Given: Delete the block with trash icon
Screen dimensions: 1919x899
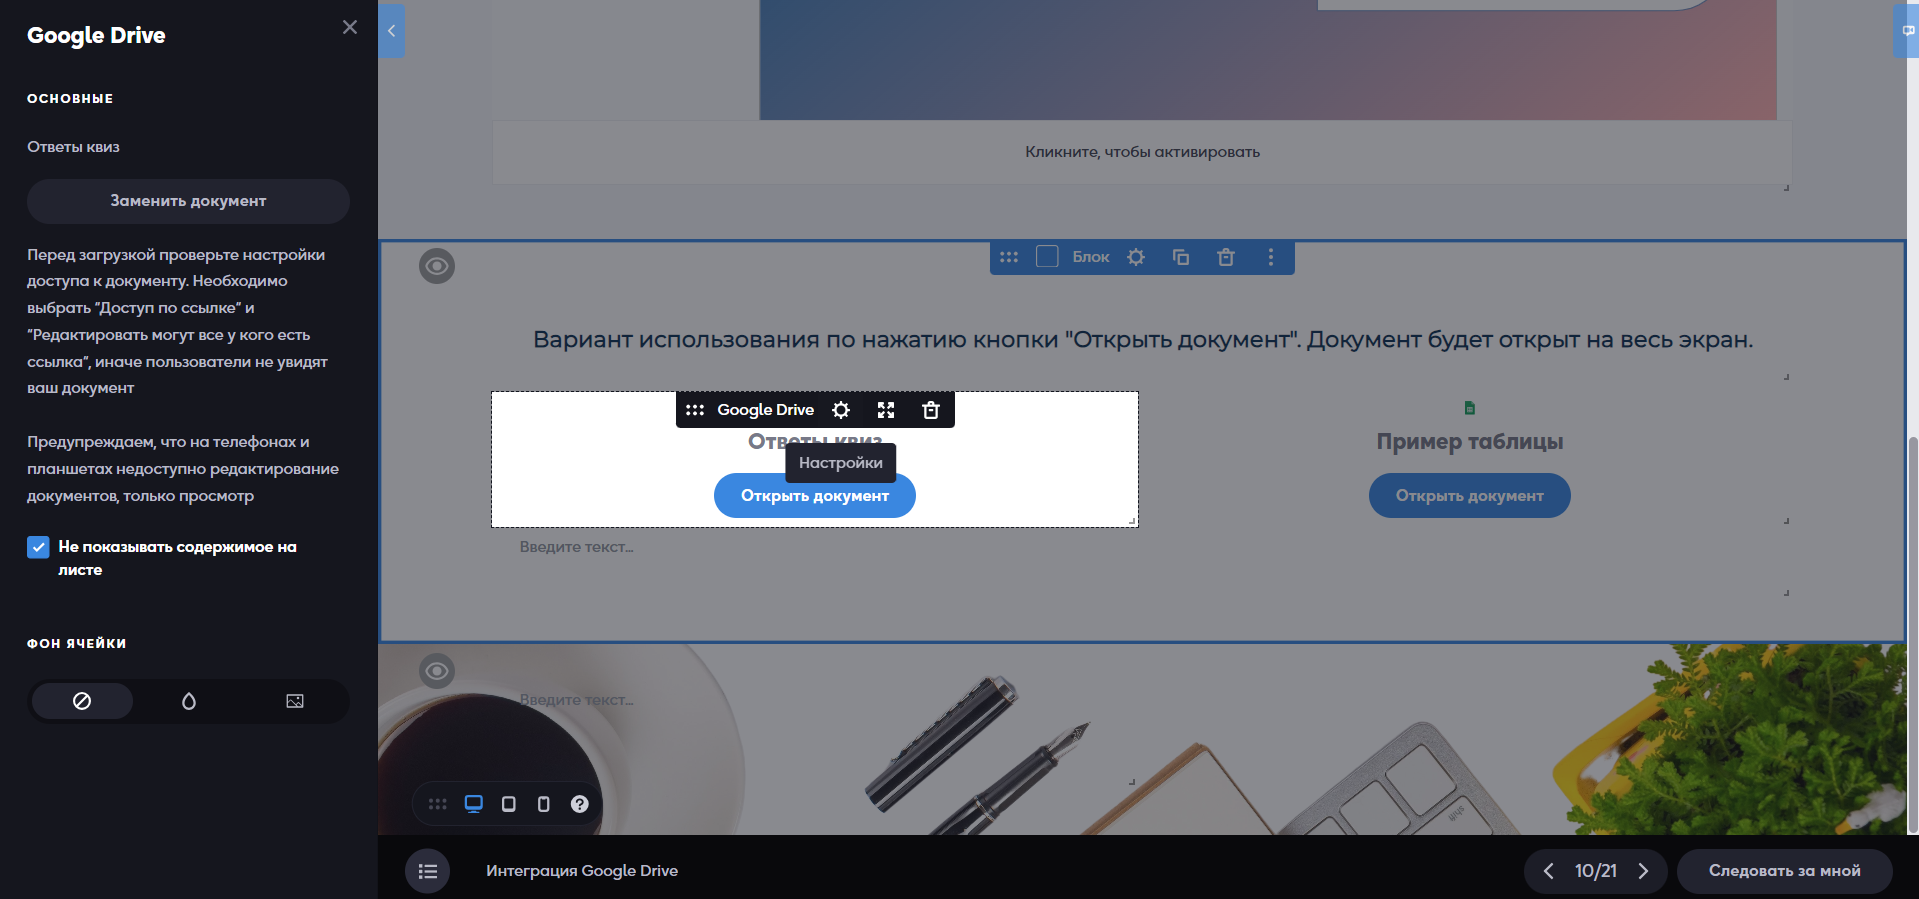Looking at the screenshot, I should (x=1226, y=257).
